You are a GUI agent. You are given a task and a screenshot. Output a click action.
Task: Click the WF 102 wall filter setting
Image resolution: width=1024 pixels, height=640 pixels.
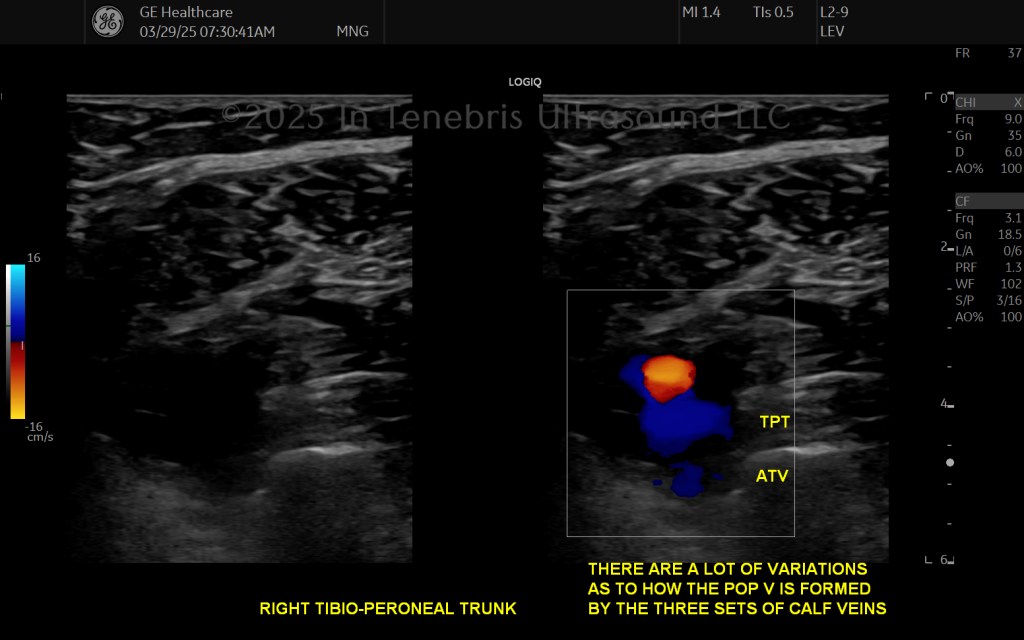coord(989,283)
